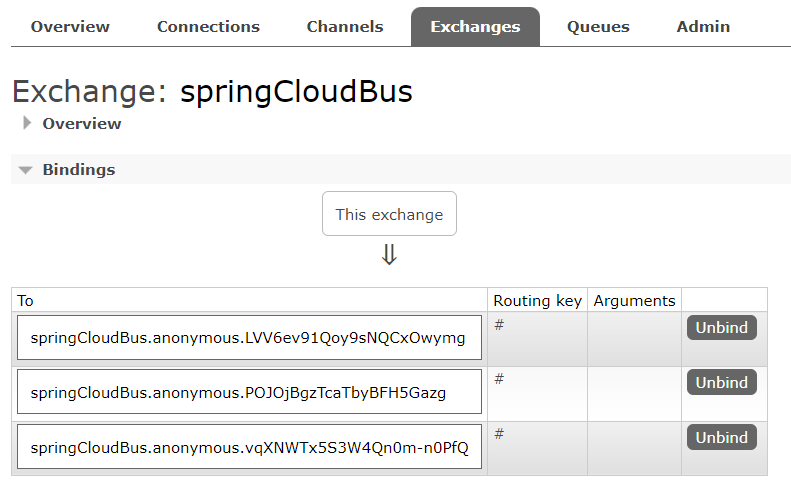Expand the Overview section disclosure triangle
Image resolution: width=791 pixels, height=488 pixels.
coord(28,124)
